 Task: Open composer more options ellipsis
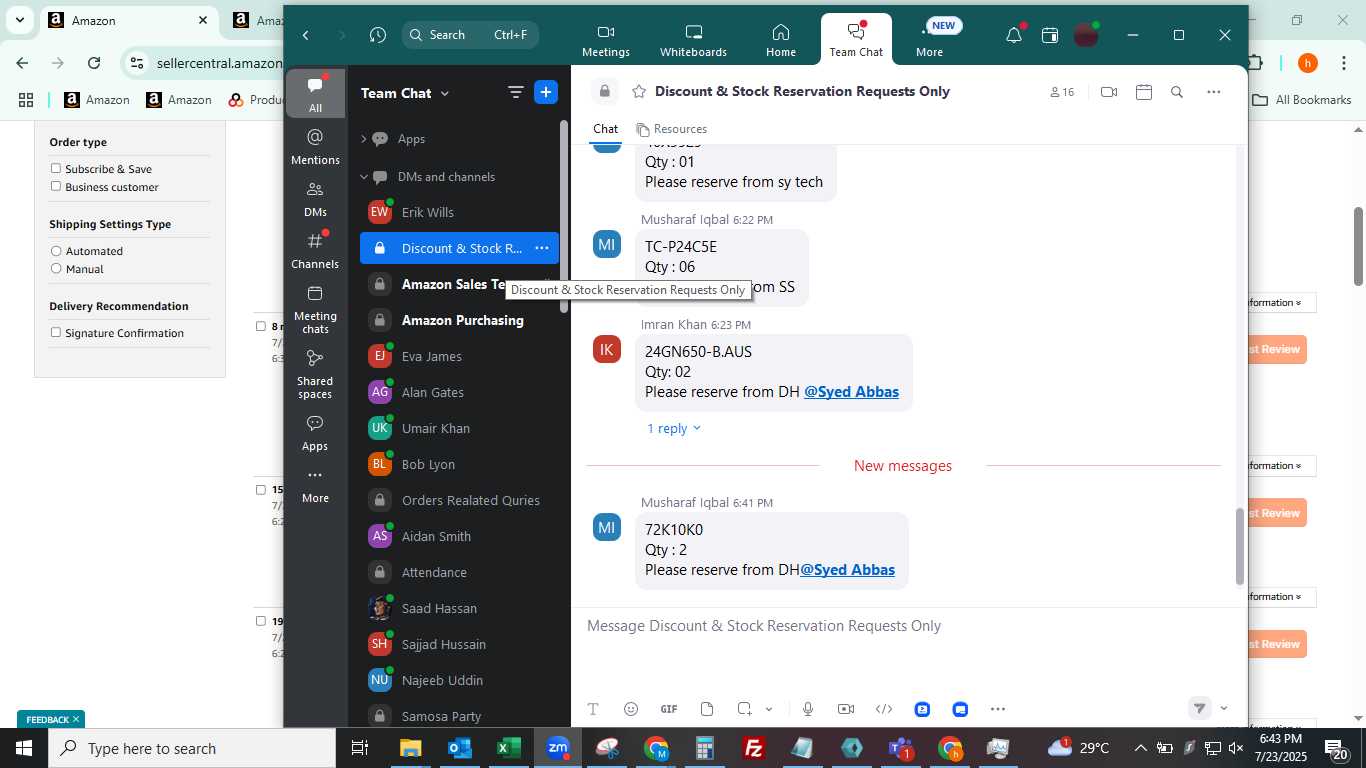(998, 709)
